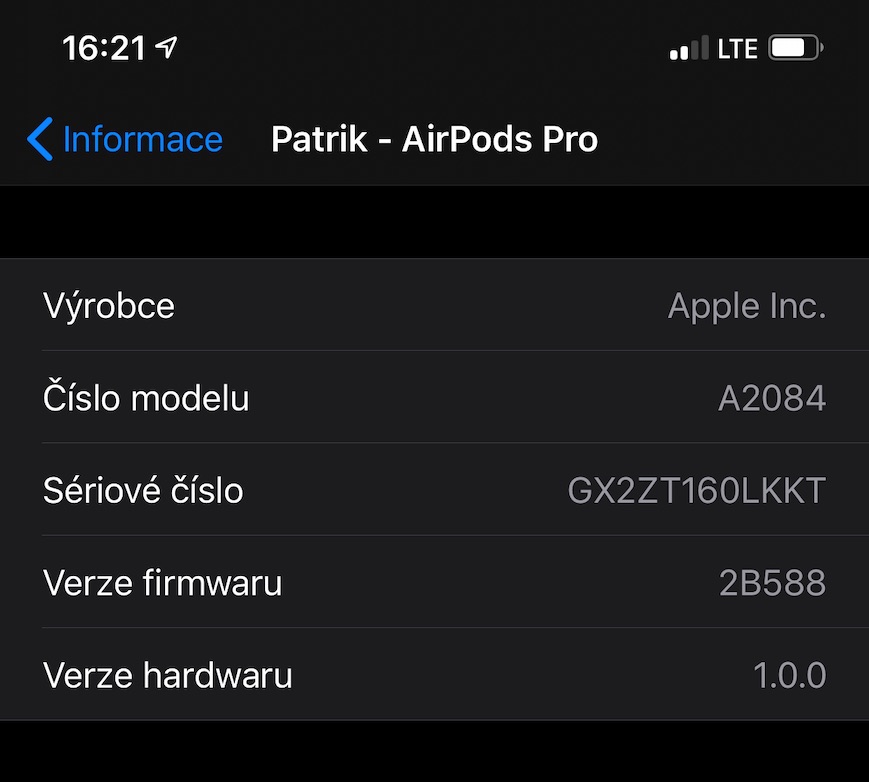Tap the LTE network indicator
This screenshot has width=869, height=782.
737,48
